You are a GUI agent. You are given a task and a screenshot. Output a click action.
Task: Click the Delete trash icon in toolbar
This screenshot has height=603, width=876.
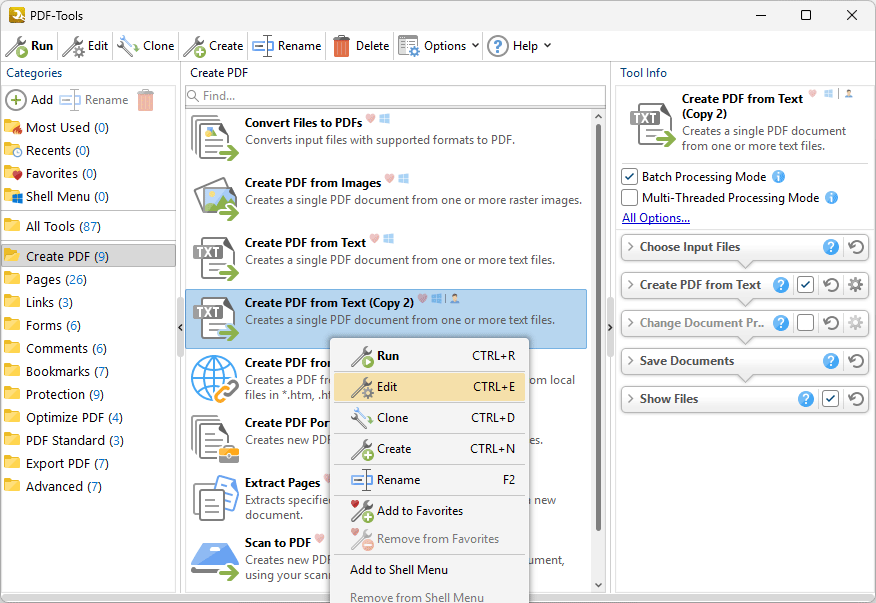[x=342, y=46]
